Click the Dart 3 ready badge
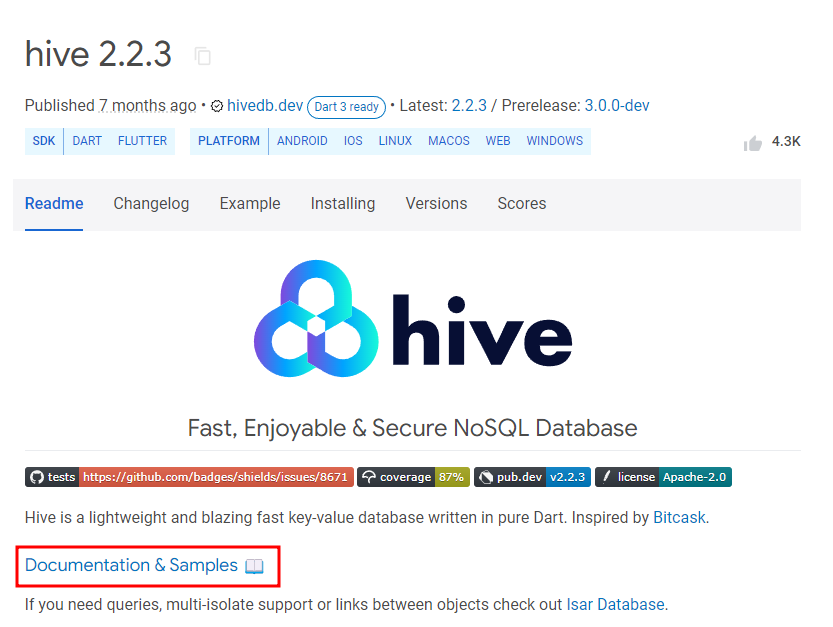 pyautogui.click(x=346, y=107)
